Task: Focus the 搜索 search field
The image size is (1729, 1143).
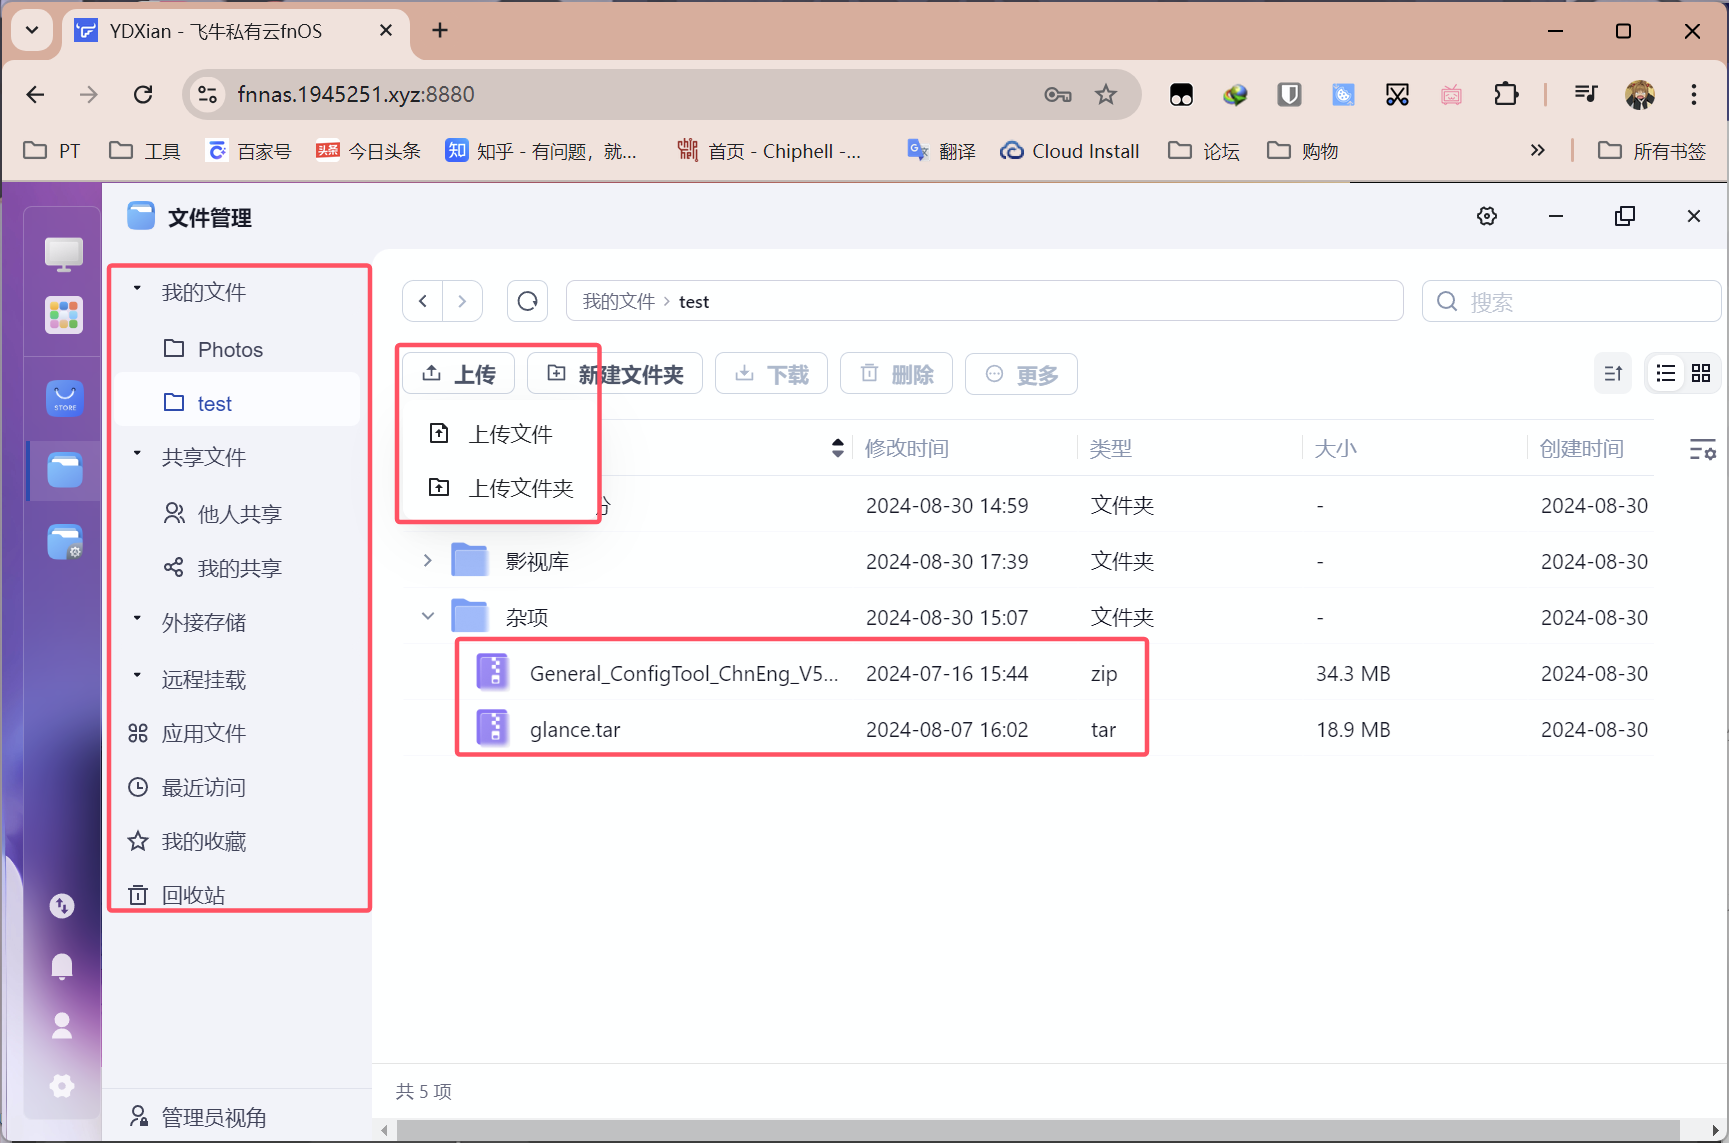Action: (x=1572, y=301)
